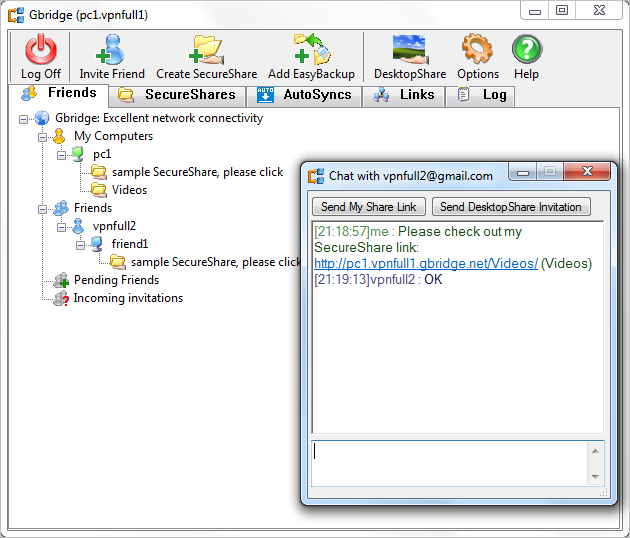Click the My Computers person icon

(x=59, y=136)
